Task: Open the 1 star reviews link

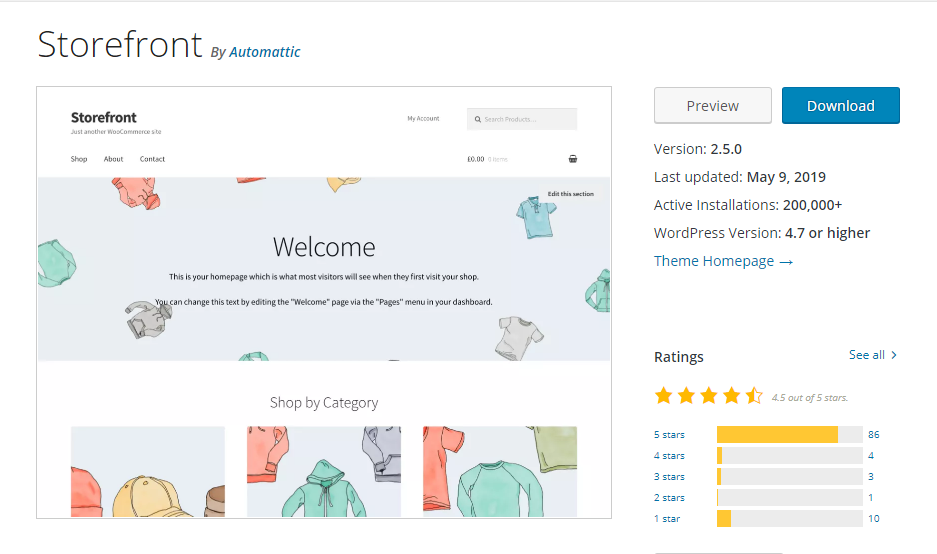Action: pos(667,519)
